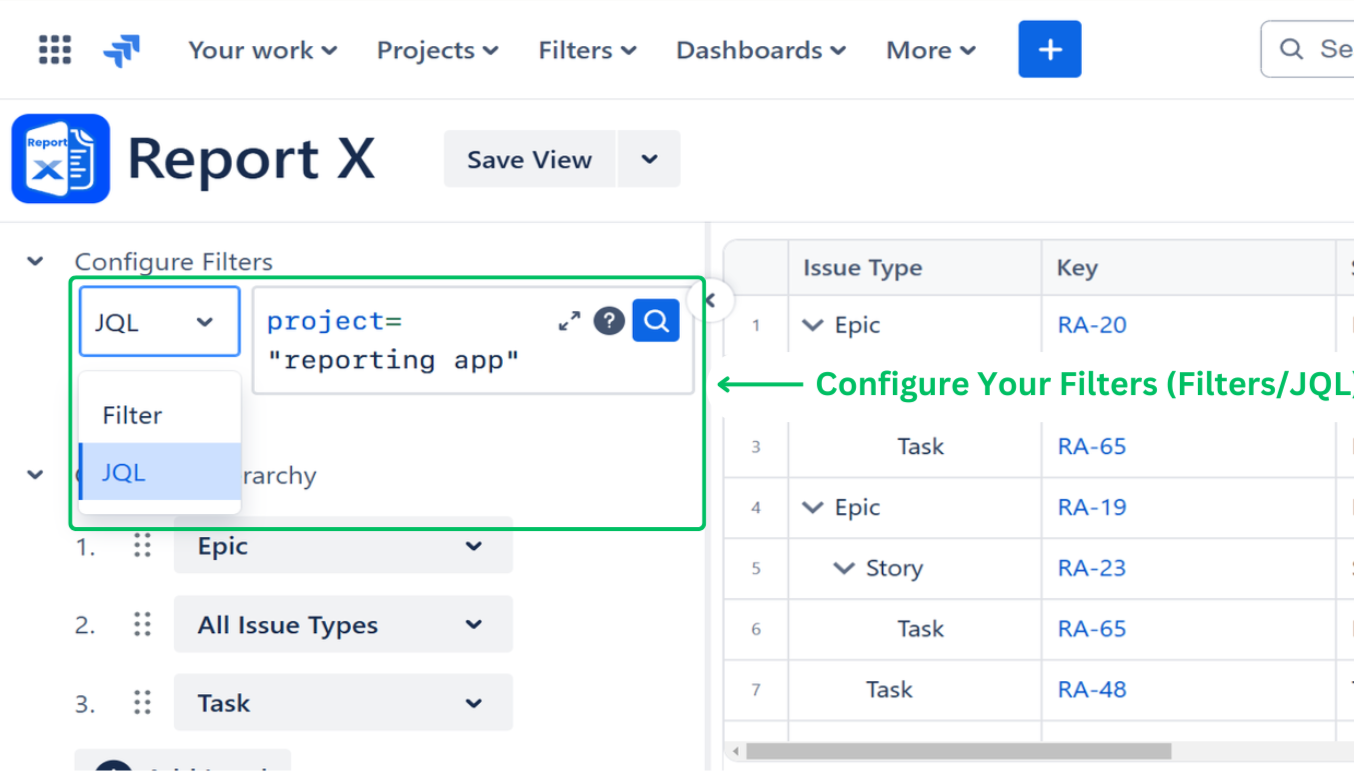Open the app switcher grid icon
Screen dimensions: 1354x771
click(x=55, y=49)
